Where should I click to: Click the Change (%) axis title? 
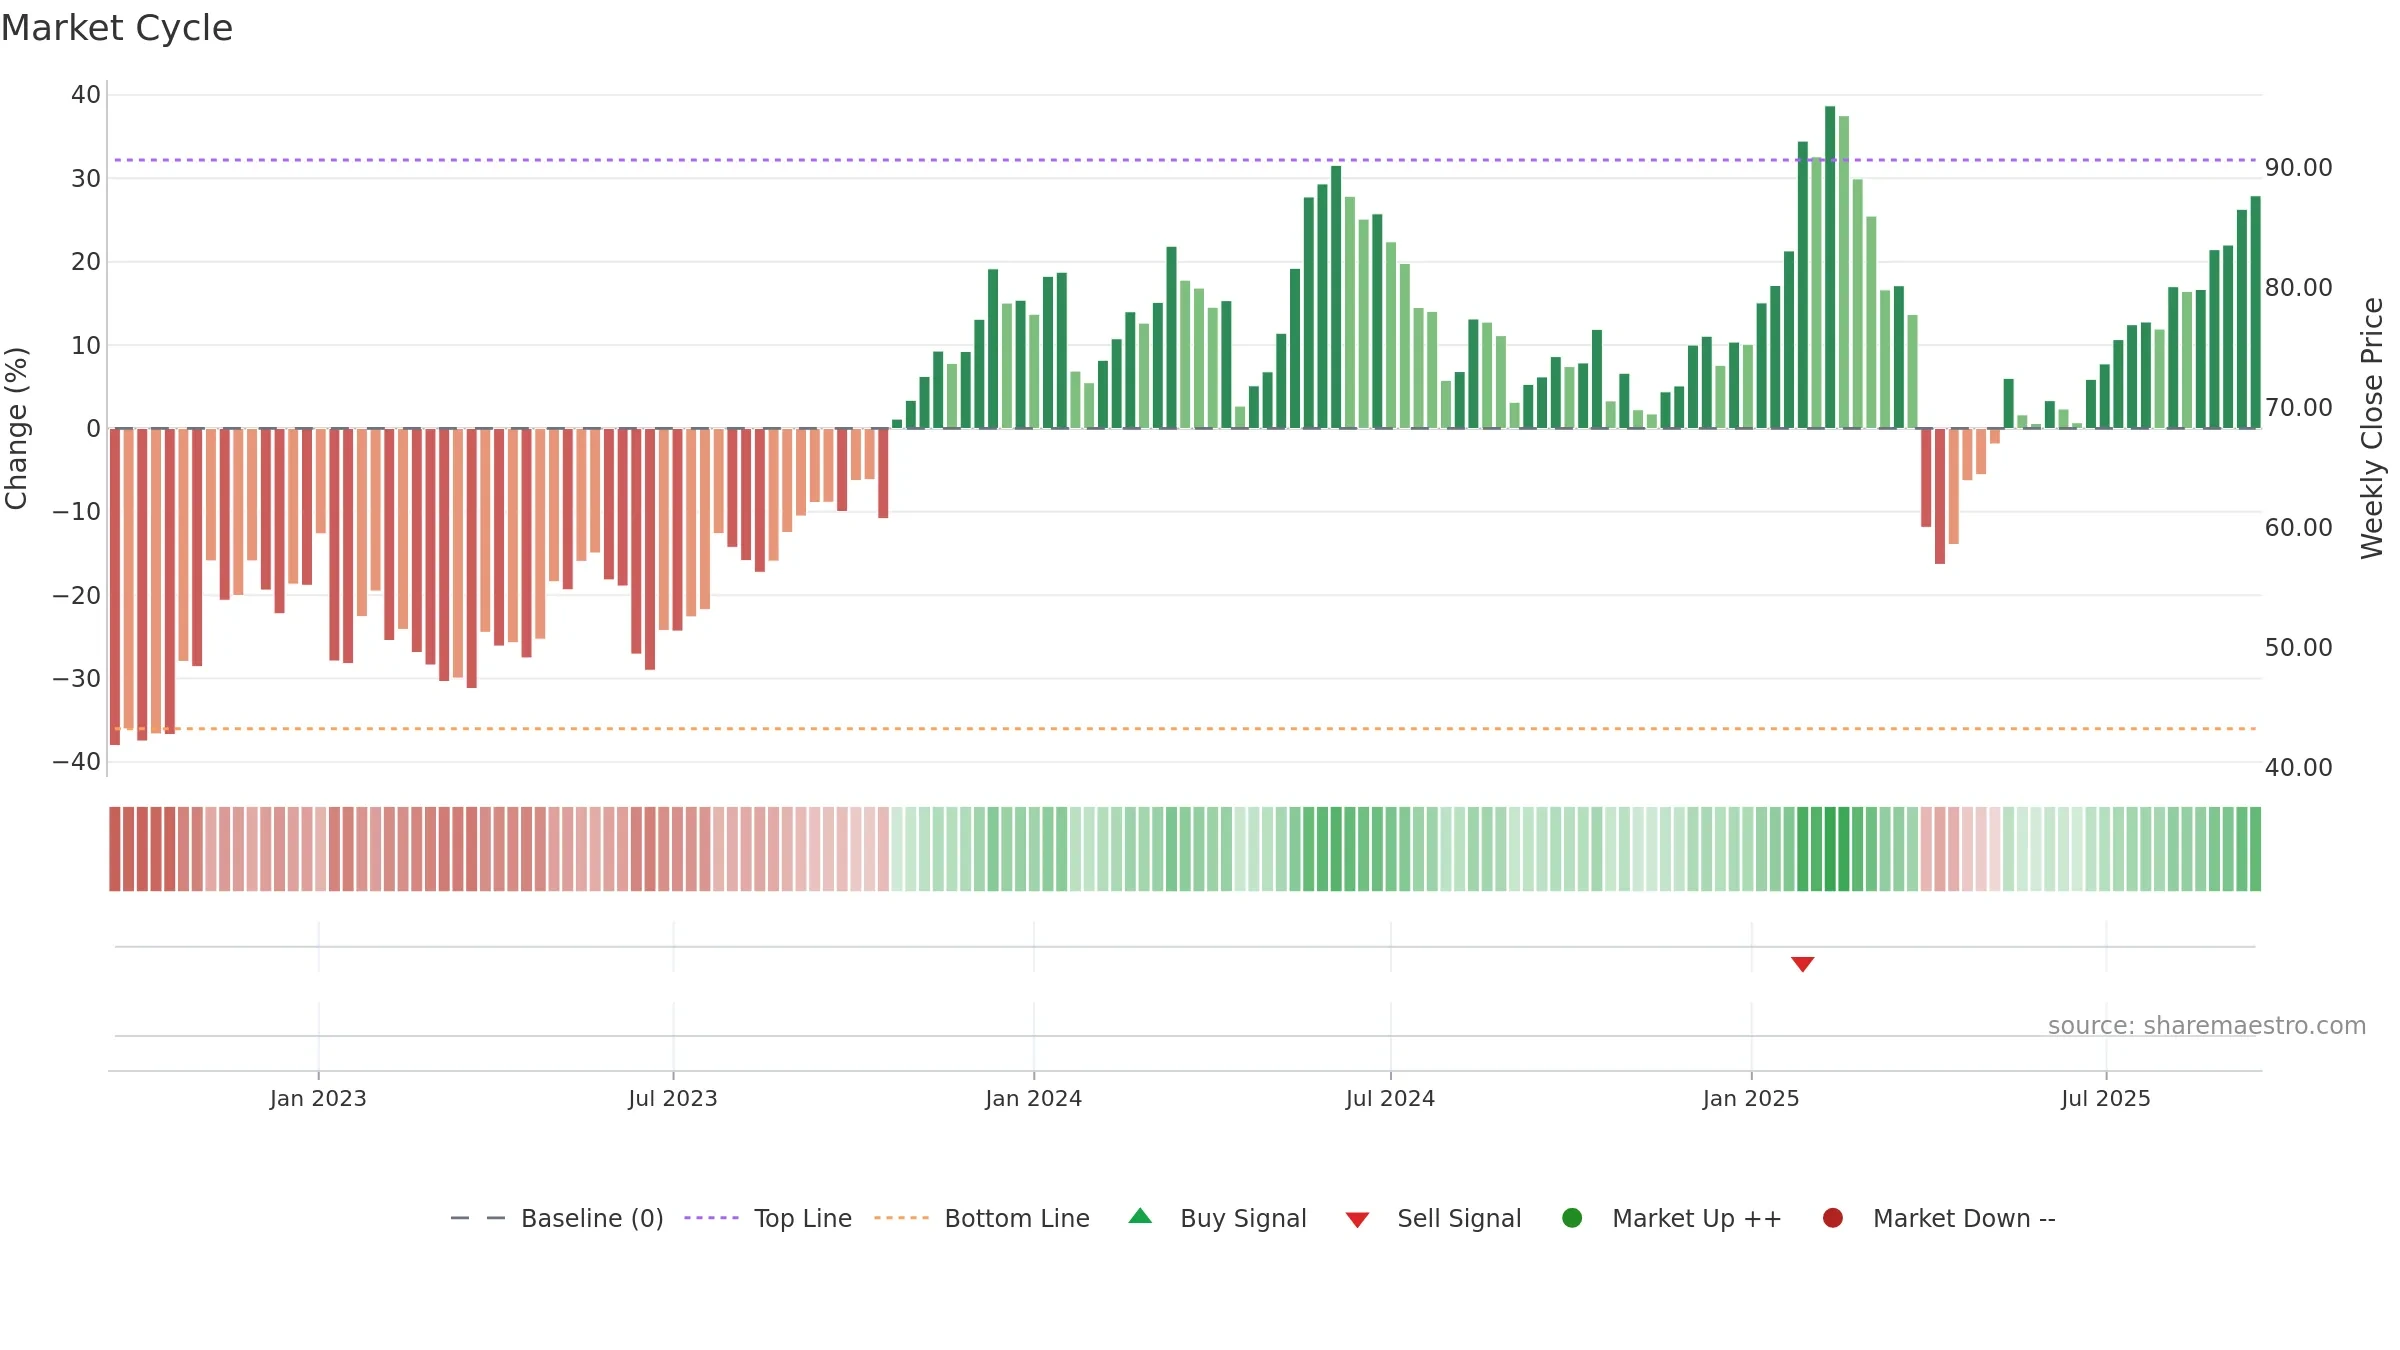click(x=16, y=428)
